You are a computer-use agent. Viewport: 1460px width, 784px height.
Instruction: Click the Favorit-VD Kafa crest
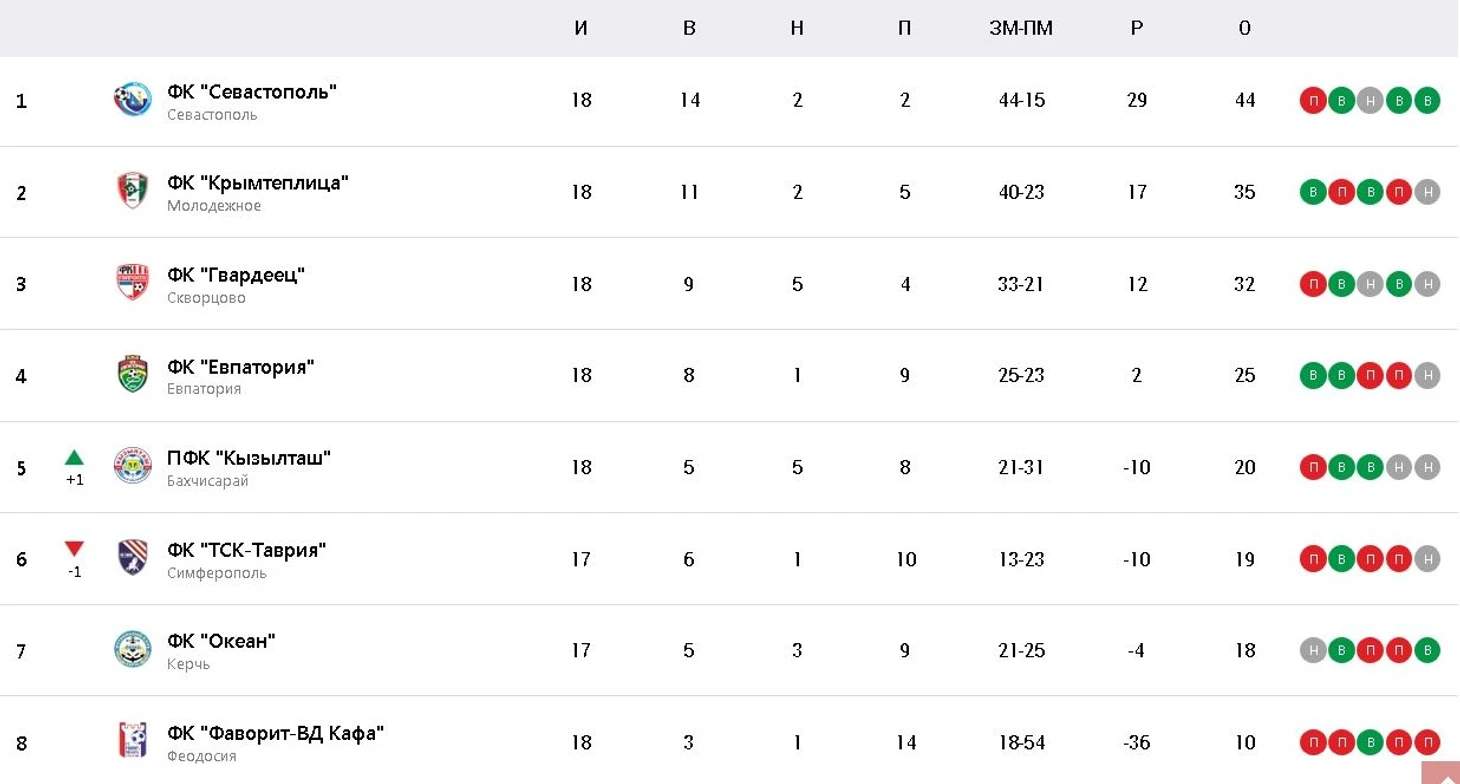pos(133,741)
